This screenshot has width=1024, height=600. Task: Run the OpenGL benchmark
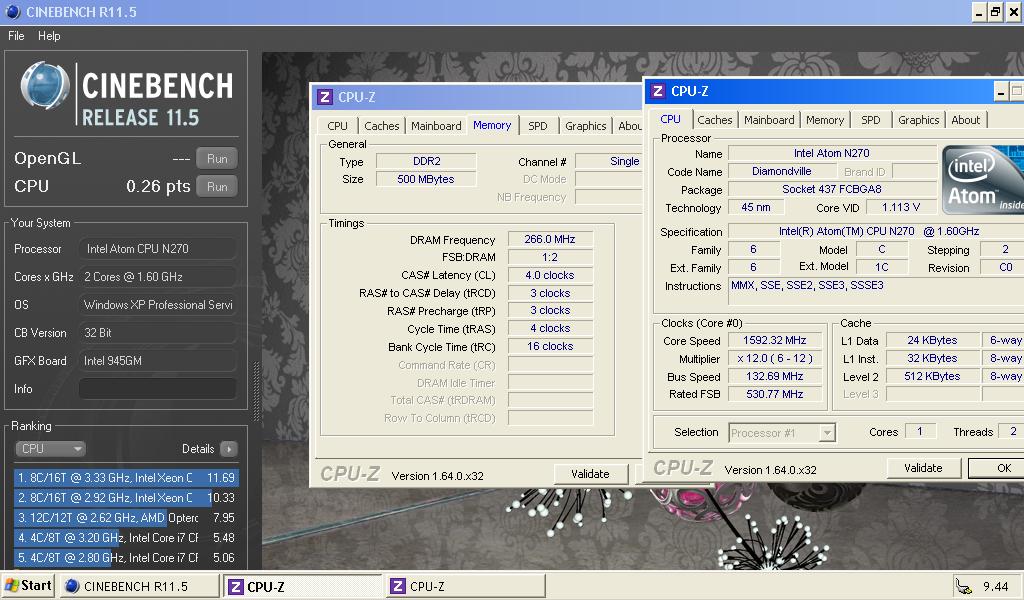click(217, 159)
